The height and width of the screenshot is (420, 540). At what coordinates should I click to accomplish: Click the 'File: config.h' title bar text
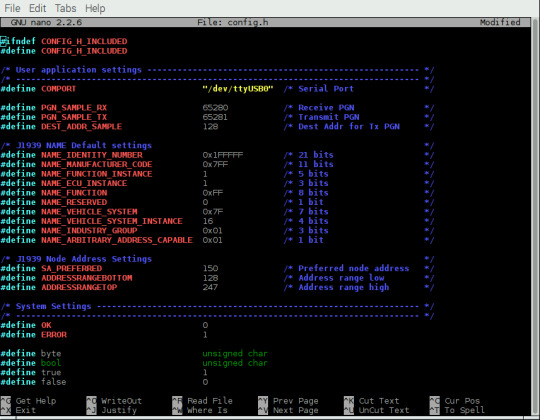[233, 22]
